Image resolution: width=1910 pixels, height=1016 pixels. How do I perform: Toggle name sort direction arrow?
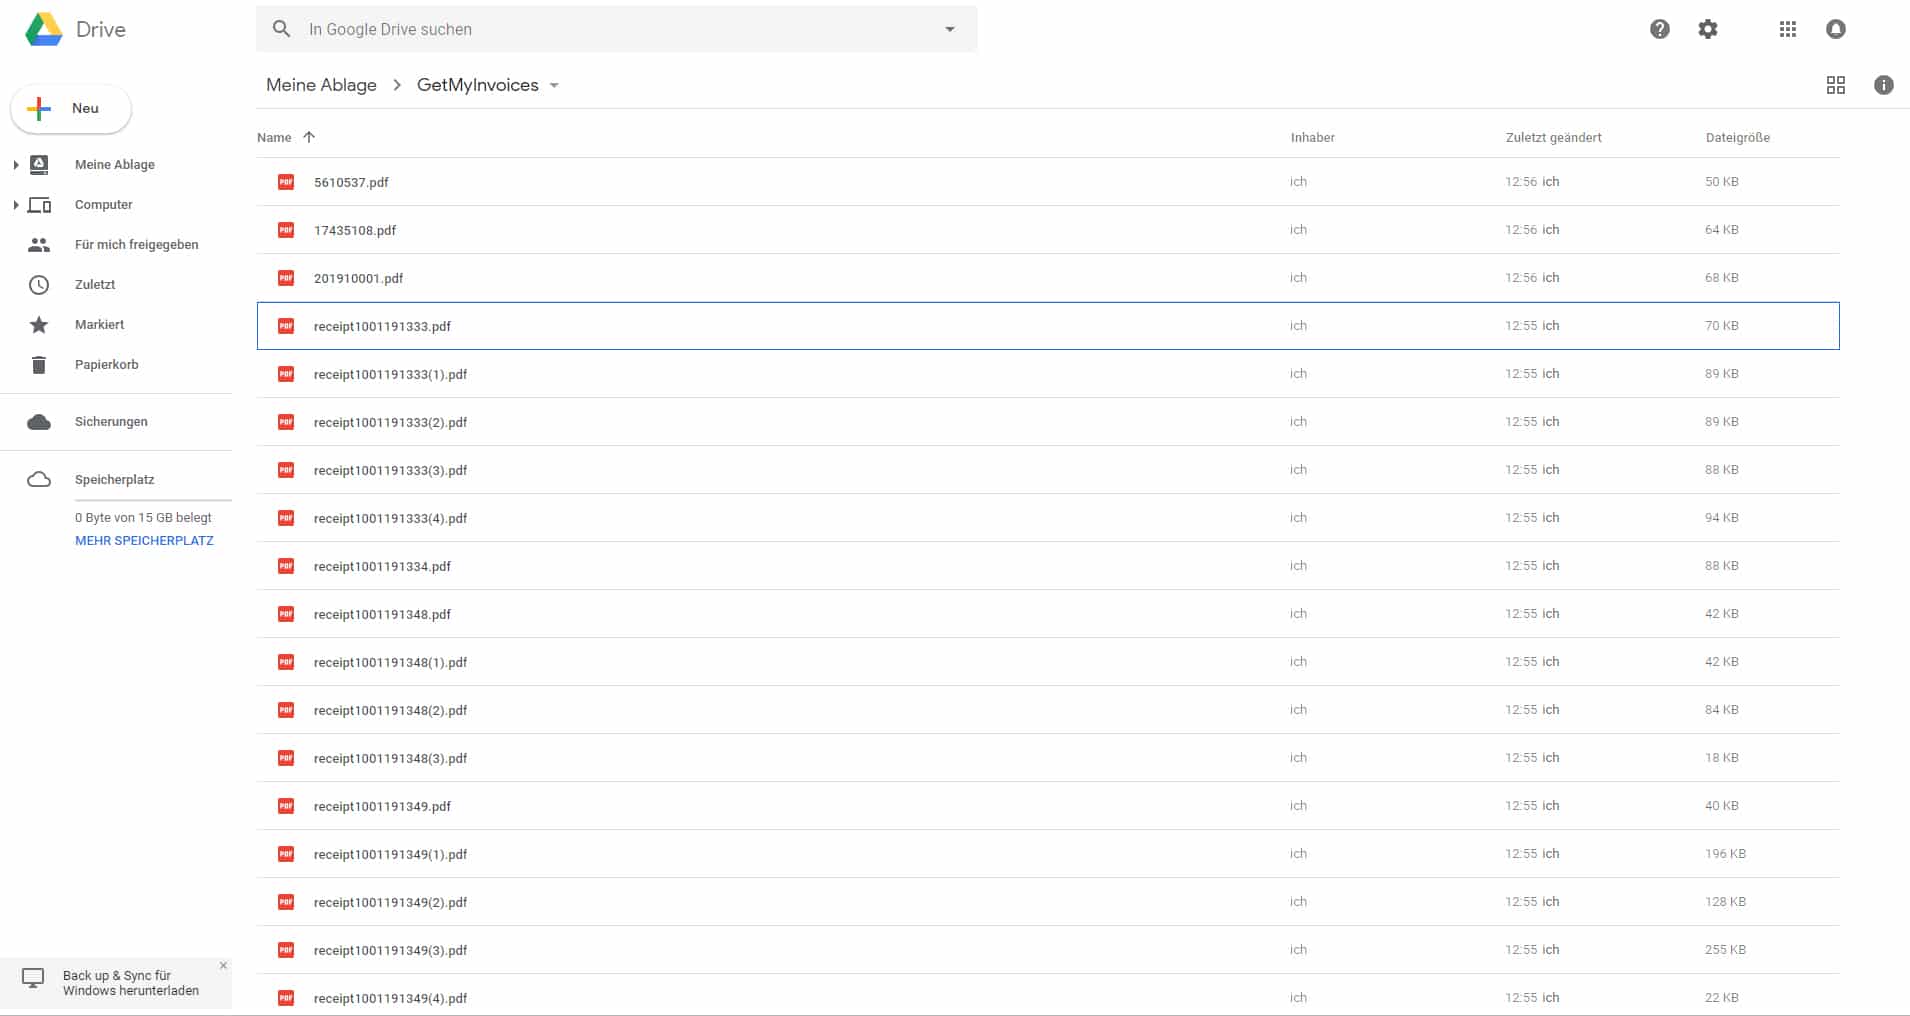pyautogui.click(x=309, y=137)
